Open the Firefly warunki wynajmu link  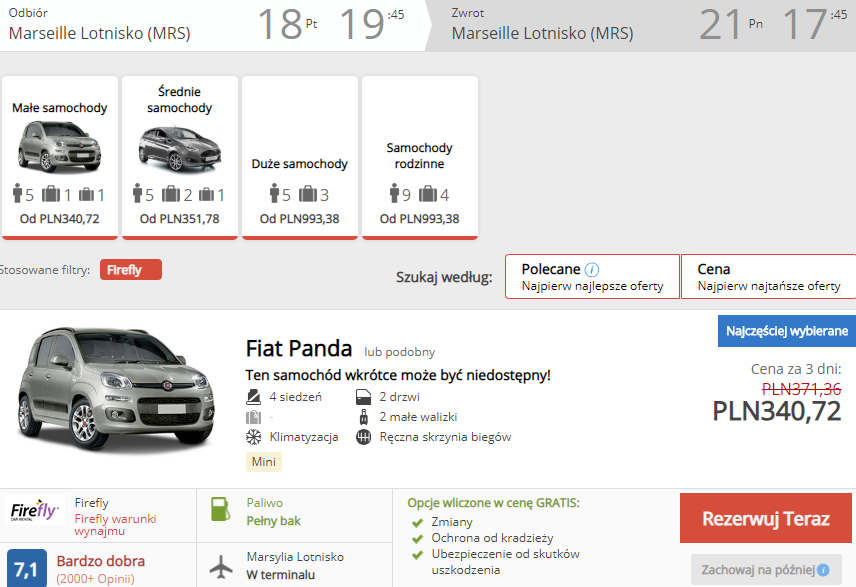[x=115, y=525]
